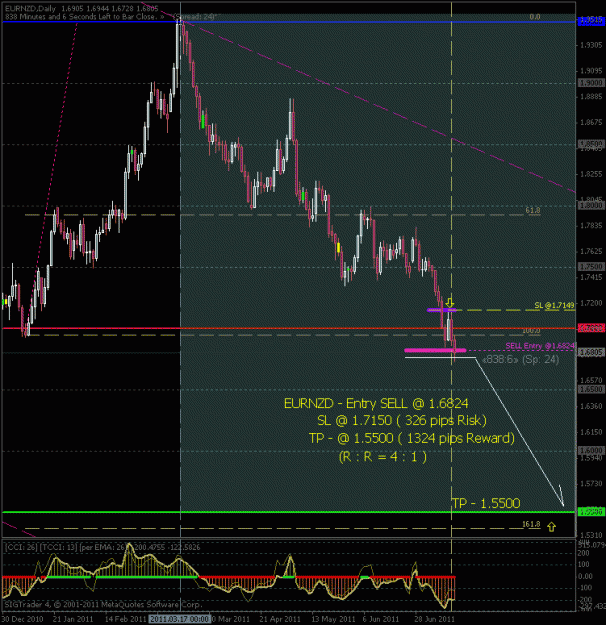This screenshot has height=625, width=606.
Task: Click the red price tag on the axis
Action: pyautogui.click(x=590, y=328)
